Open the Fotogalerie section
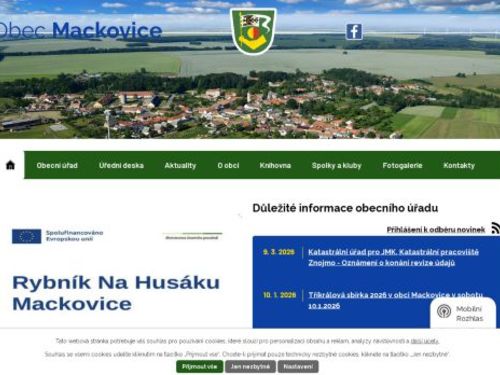Screen dimensions: 500x375 [x=402, y=165]
